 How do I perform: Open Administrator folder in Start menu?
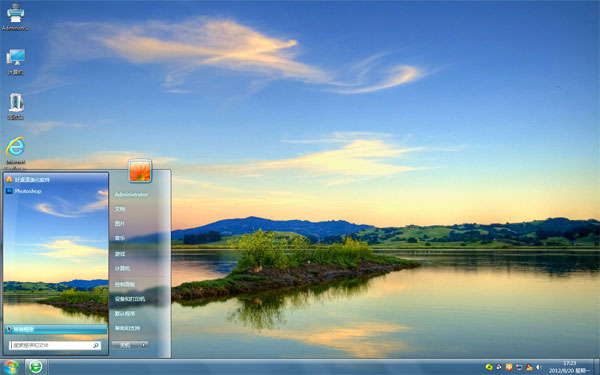coord(131,195)
